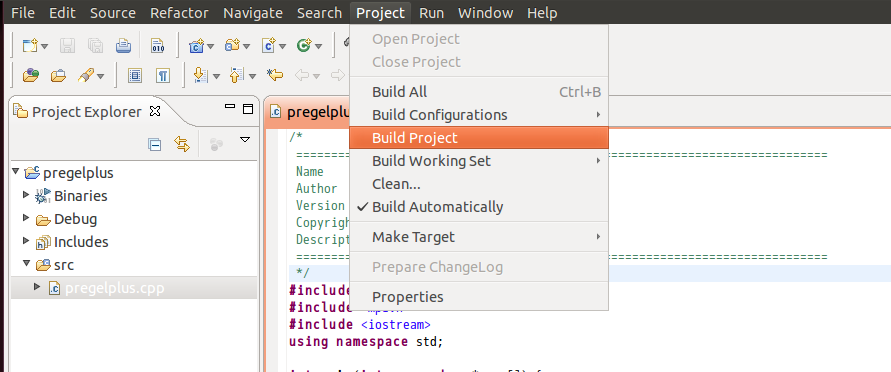Open the Run menu
The height and width of the screenshot is (372, 891).
point(431,12)
